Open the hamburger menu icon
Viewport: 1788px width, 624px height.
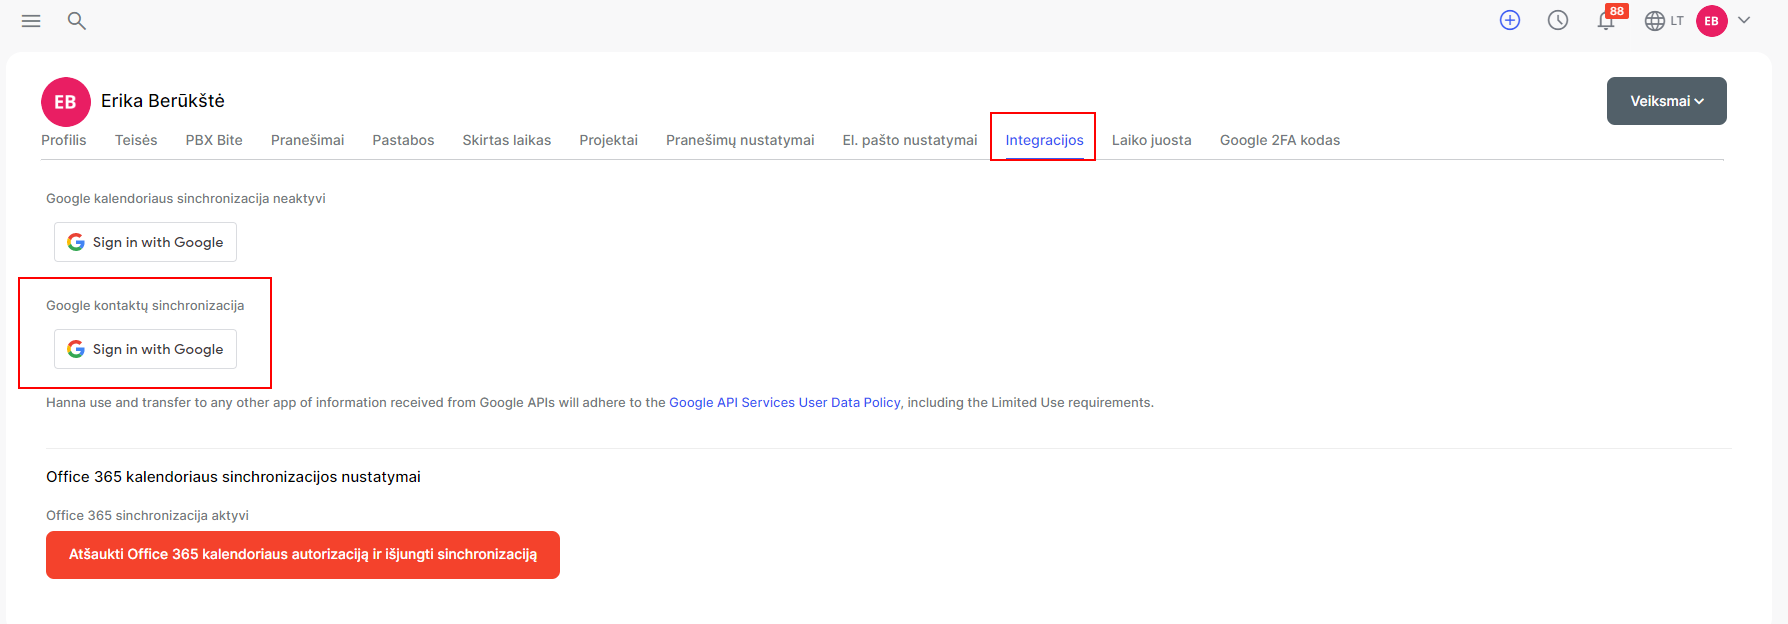[31, 21]
